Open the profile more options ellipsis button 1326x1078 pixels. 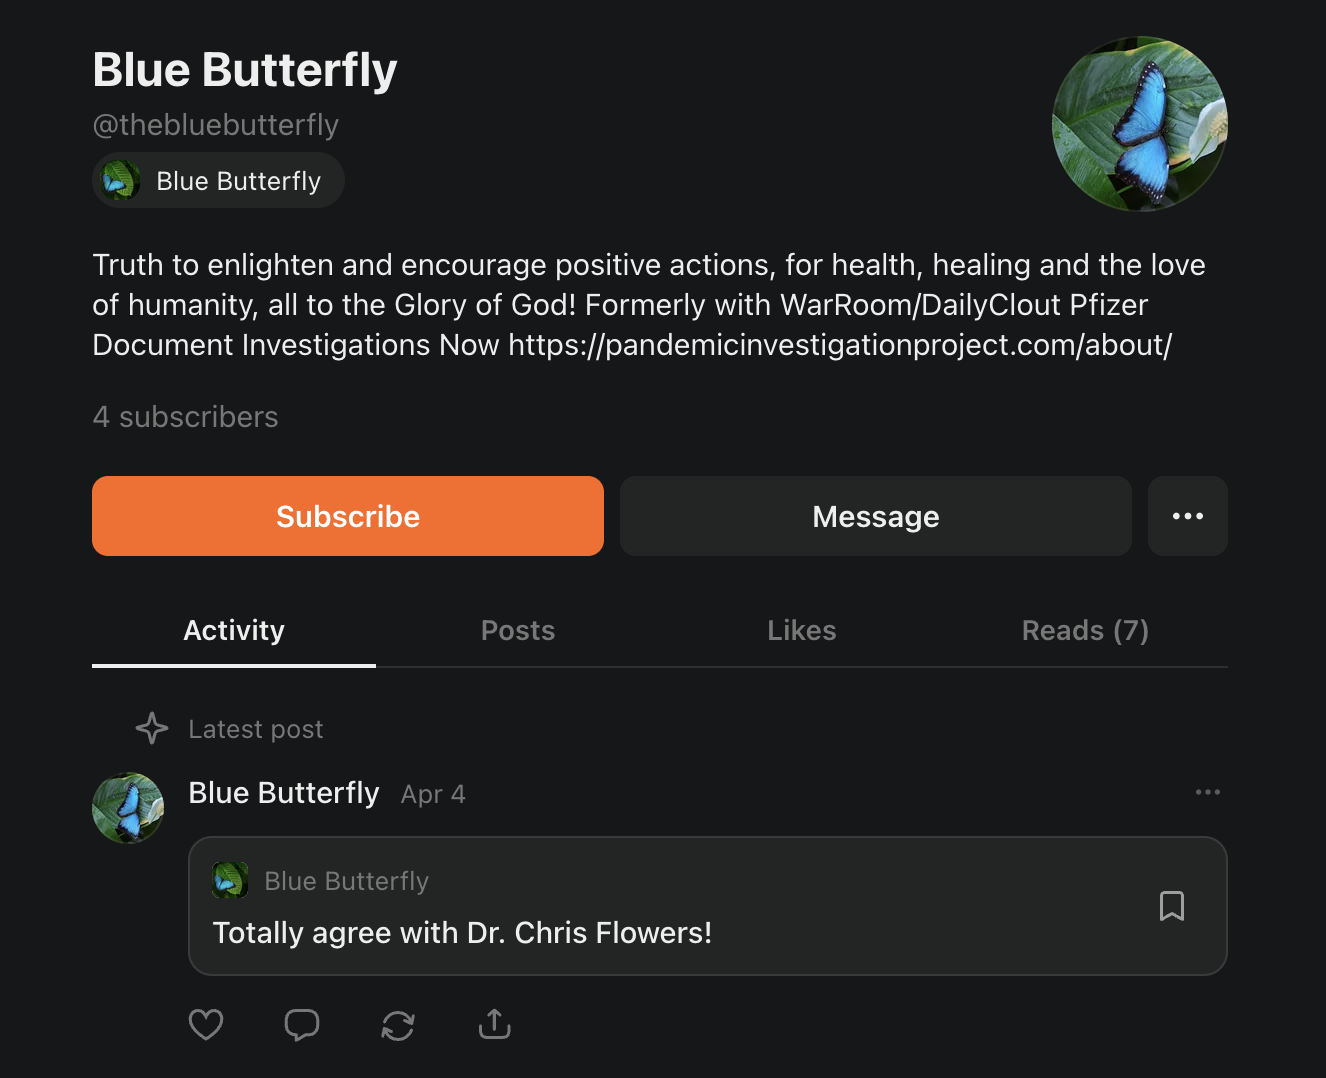coord(1187,516)
